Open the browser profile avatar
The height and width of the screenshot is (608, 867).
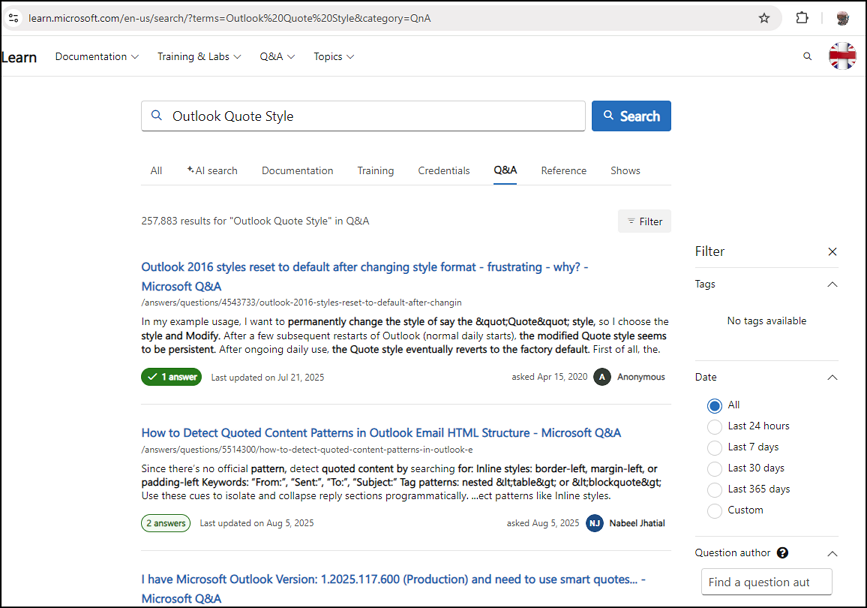tap(843, 18)
